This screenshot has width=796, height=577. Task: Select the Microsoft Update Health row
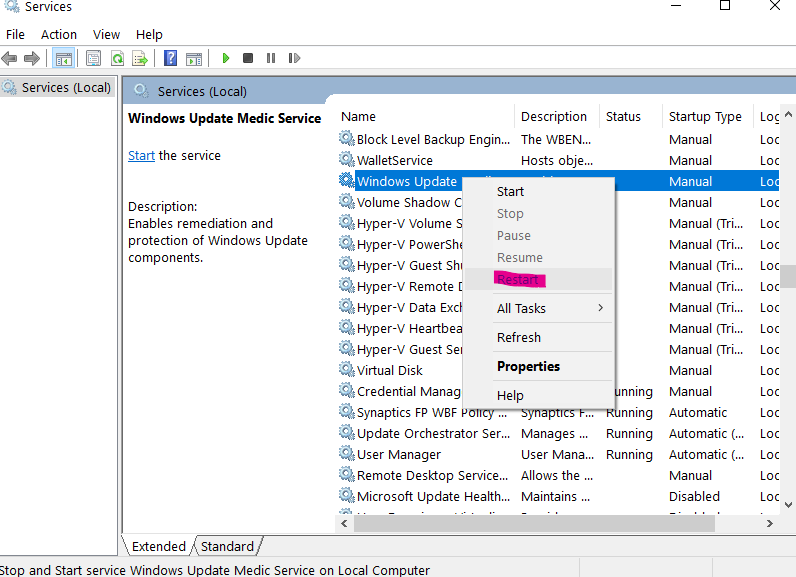tap(558, 496)
